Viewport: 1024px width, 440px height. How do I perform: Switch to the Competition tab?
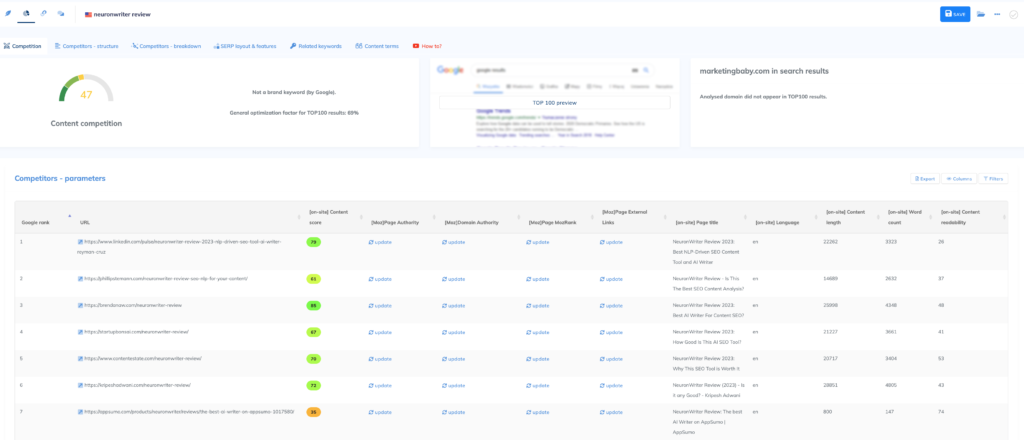pos(22,46)
